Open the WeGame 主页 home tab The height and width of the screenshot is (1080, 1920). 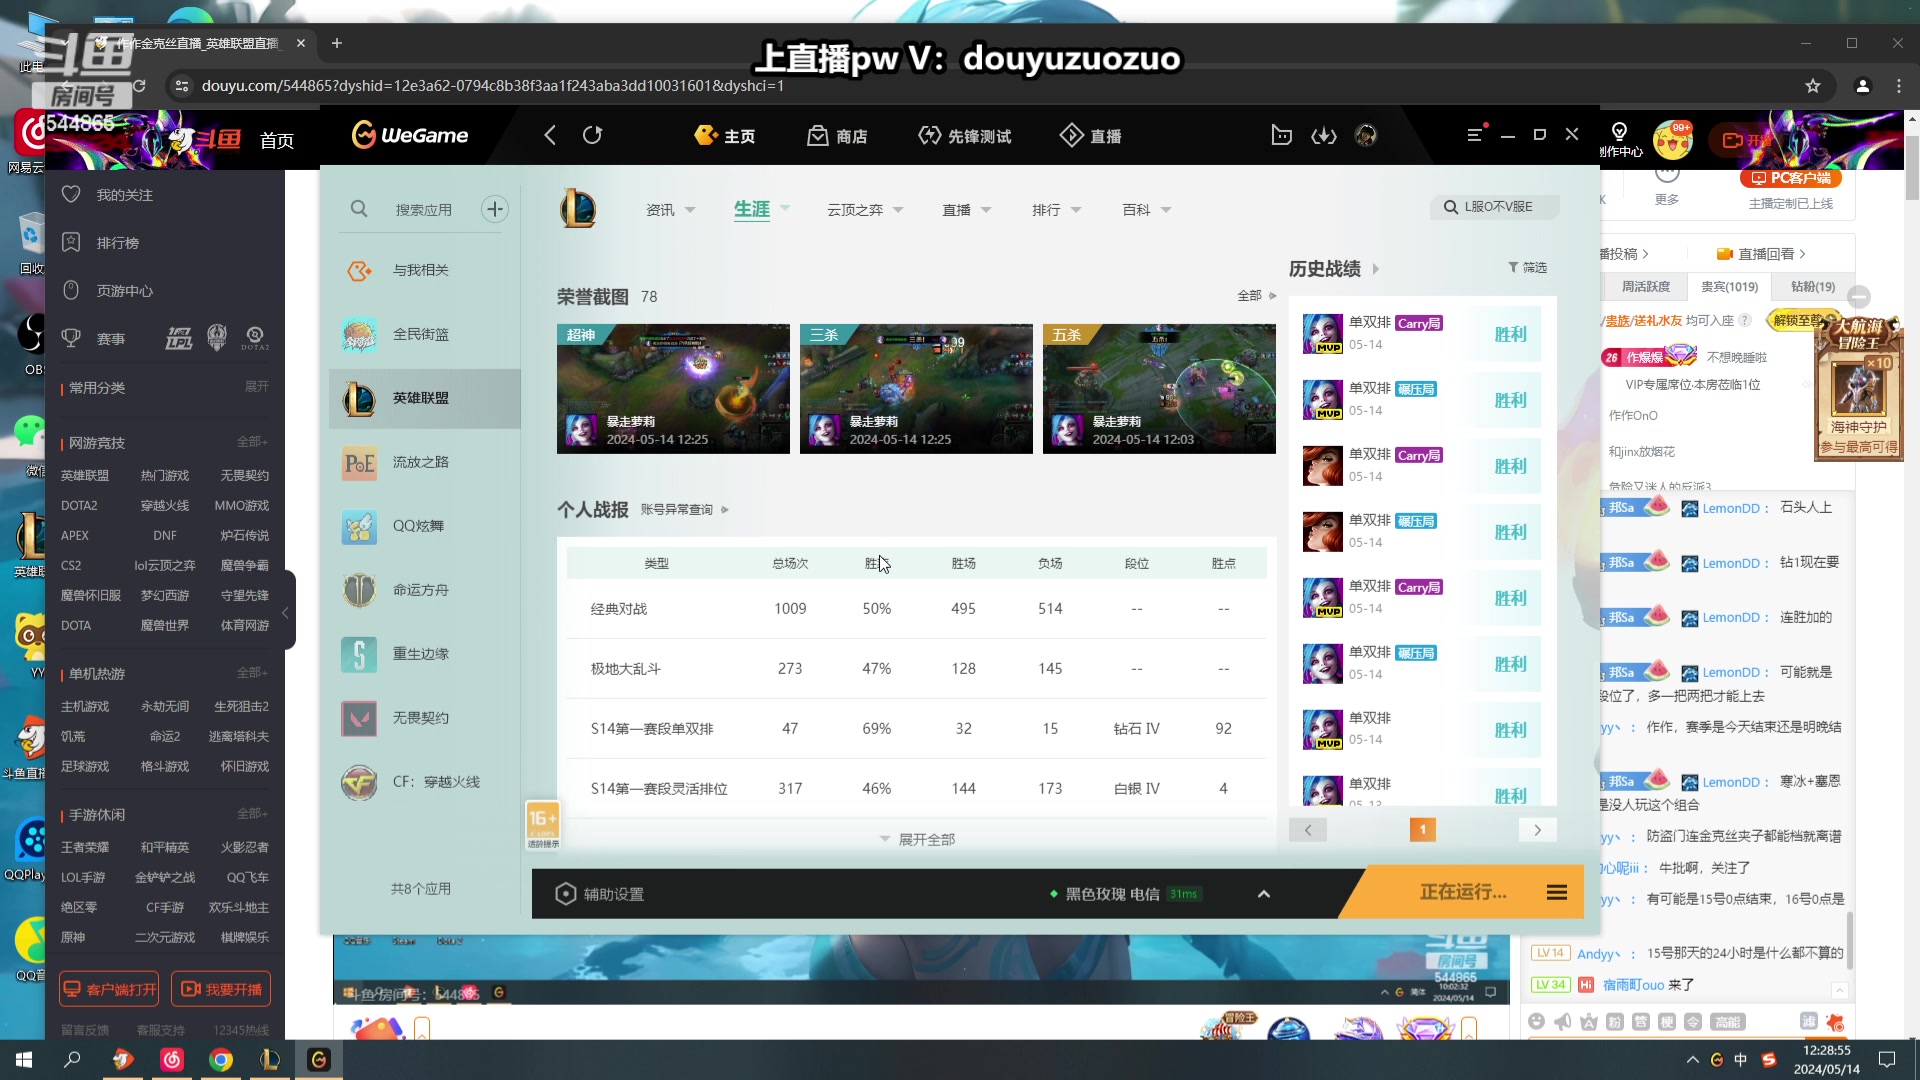click(x=725, y=136)
